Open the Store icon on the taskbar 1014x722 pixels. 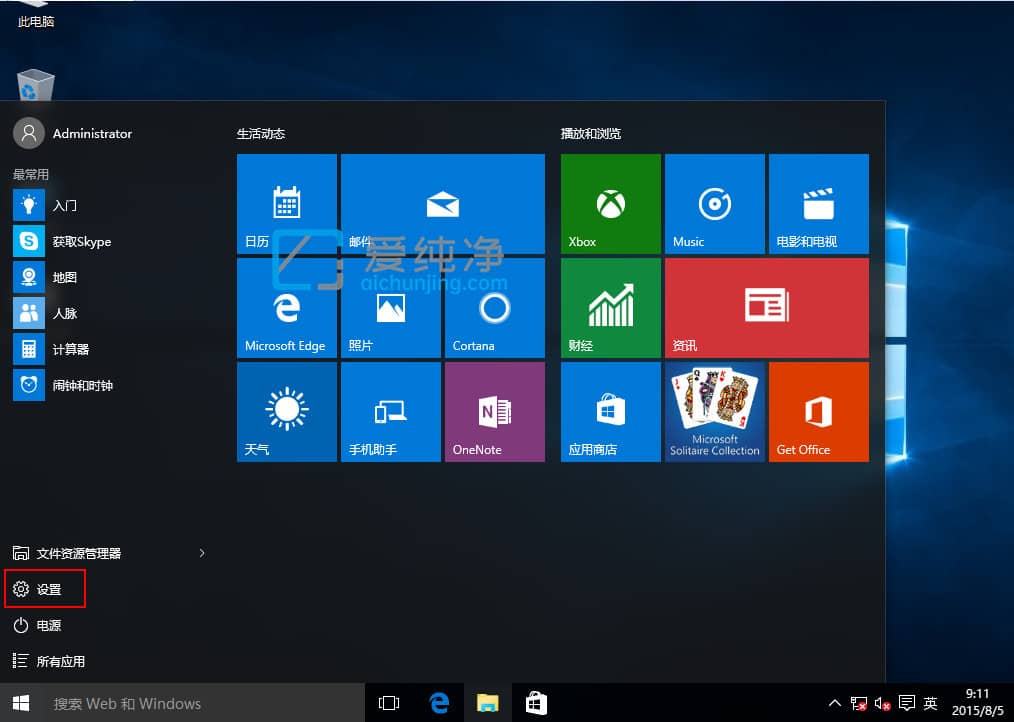(536, 702)
